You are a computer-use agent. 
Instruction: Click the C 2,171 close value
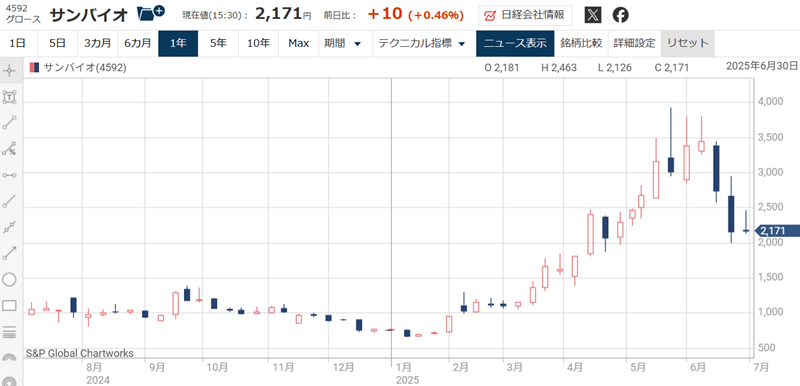[672, 67]
